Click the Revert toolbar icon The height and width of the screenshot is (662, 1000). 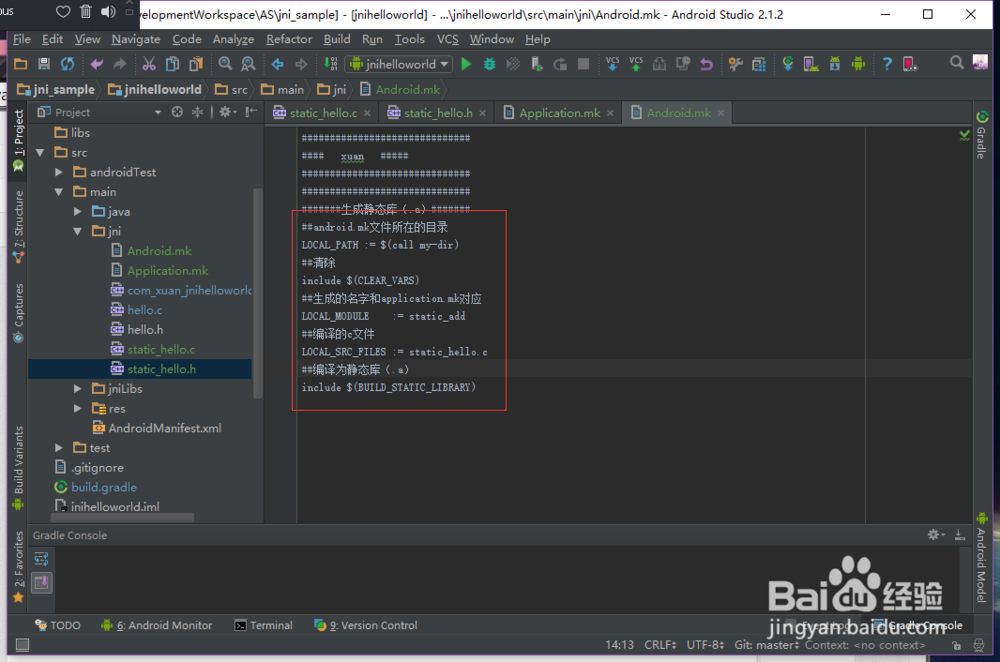[x=706, y=64]
